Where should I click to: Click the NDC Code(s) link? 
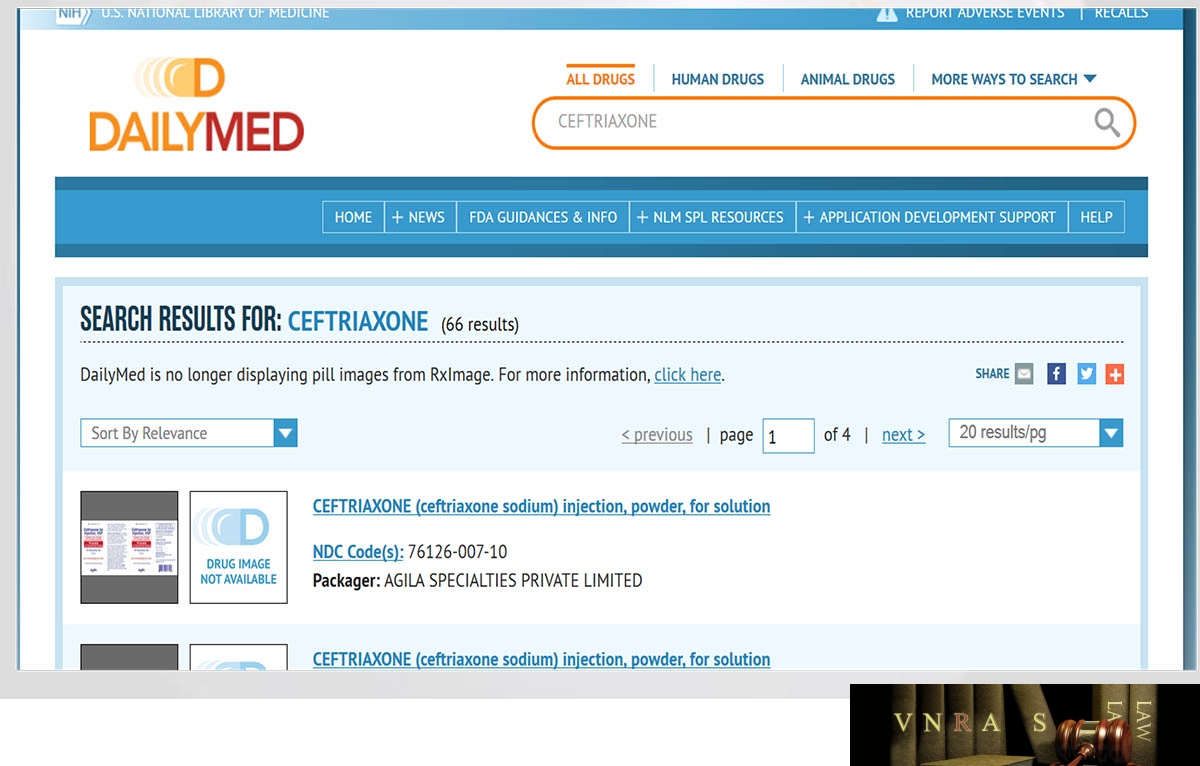pyautogui.click(x=358, y=552)
